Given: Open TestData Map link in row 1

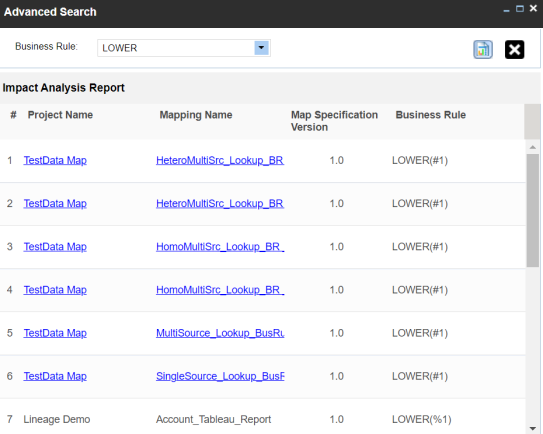Looking at the screenshot, I should click(55, 160).
